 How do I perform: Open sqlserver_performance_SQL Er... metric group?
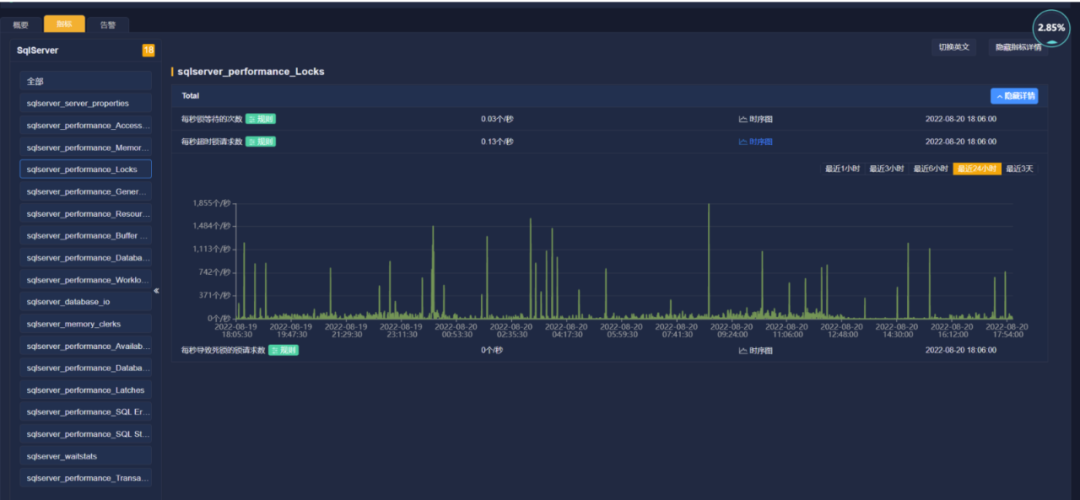coord(85,412)
